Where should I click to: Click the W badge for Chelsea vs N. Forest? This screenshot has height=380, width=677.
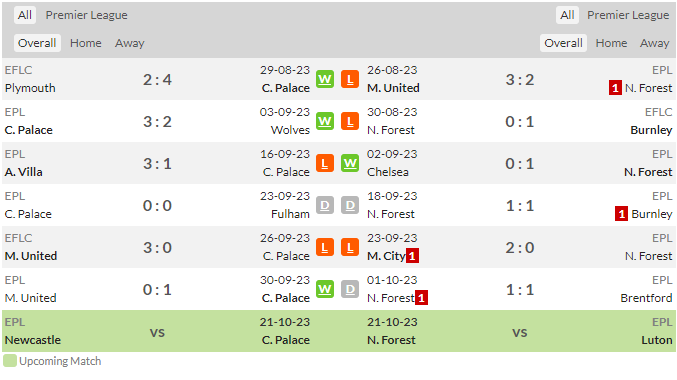(x=350, y=163)
